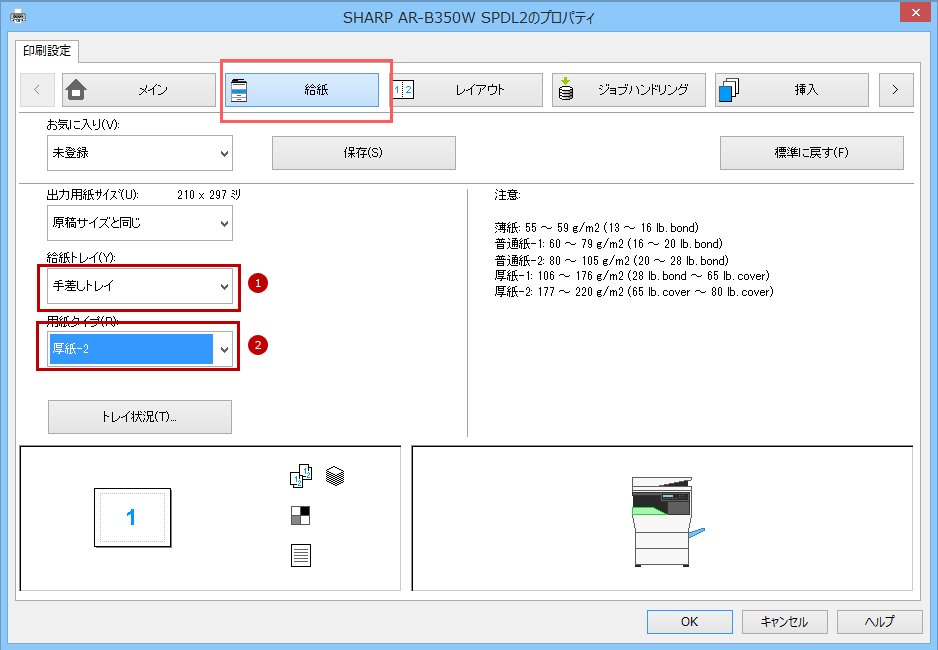Click the database icon on ジョブハンドリング tab
Viewport: 938px width, 650px height.
[565, 89]
